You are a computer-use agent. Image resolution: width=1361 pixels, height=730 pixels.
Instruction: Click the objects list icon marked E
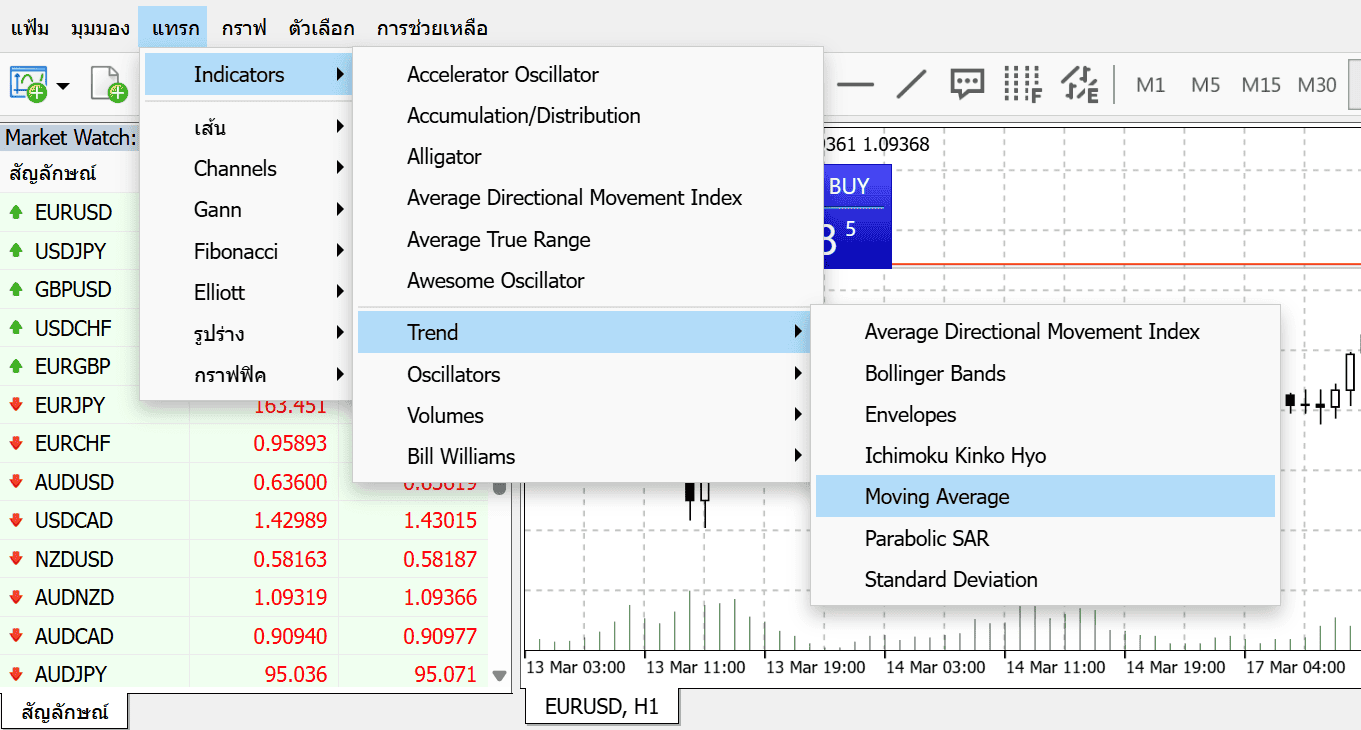coord(1079,84)
